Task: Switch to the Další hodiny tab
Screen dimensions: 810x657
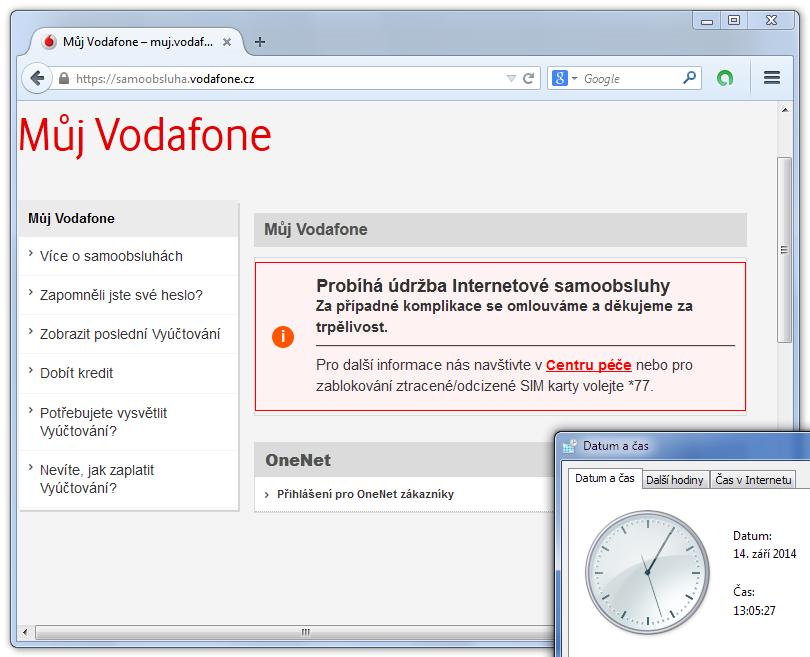Action: tap(674, 480)
